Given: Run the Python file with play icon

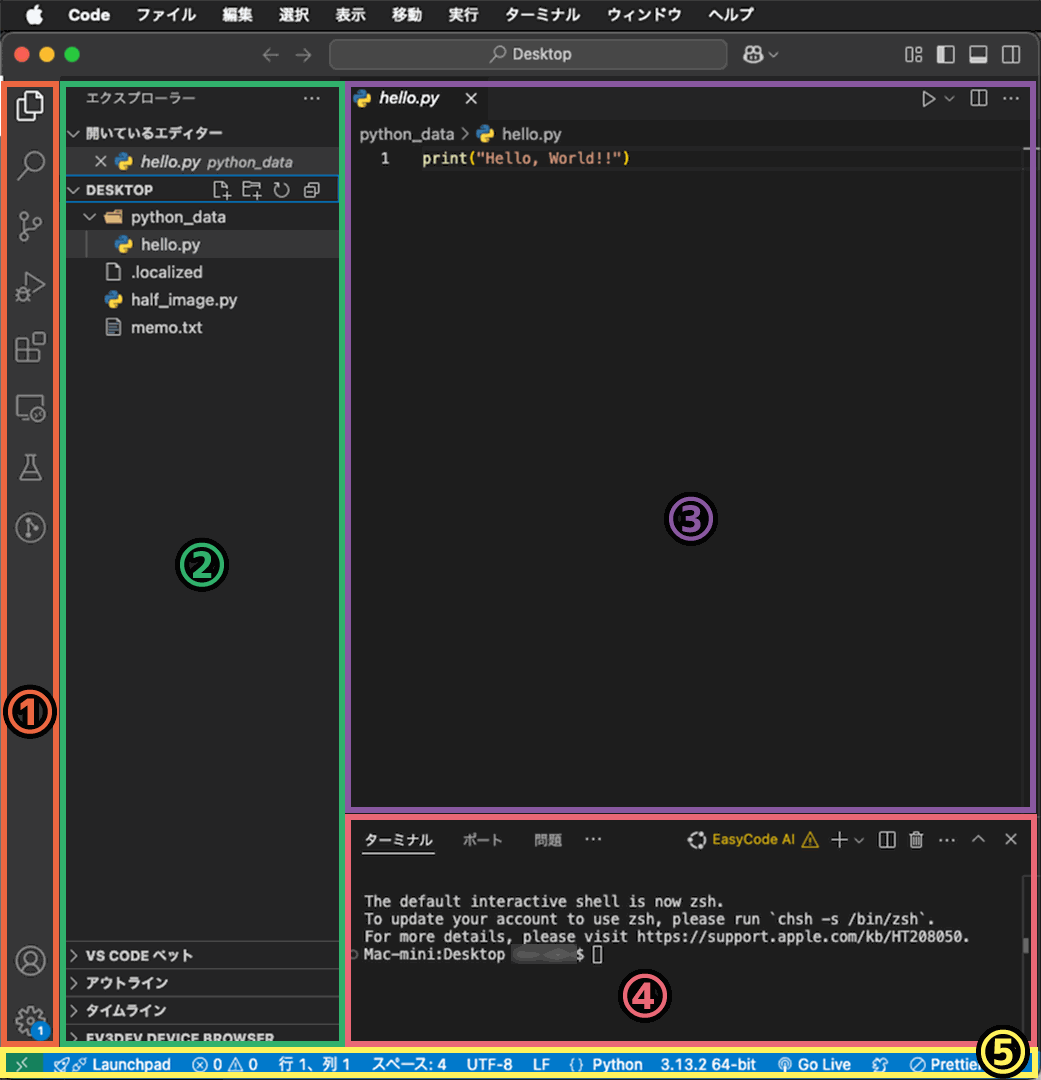Looking at the screenshot, I should (928, 98).
